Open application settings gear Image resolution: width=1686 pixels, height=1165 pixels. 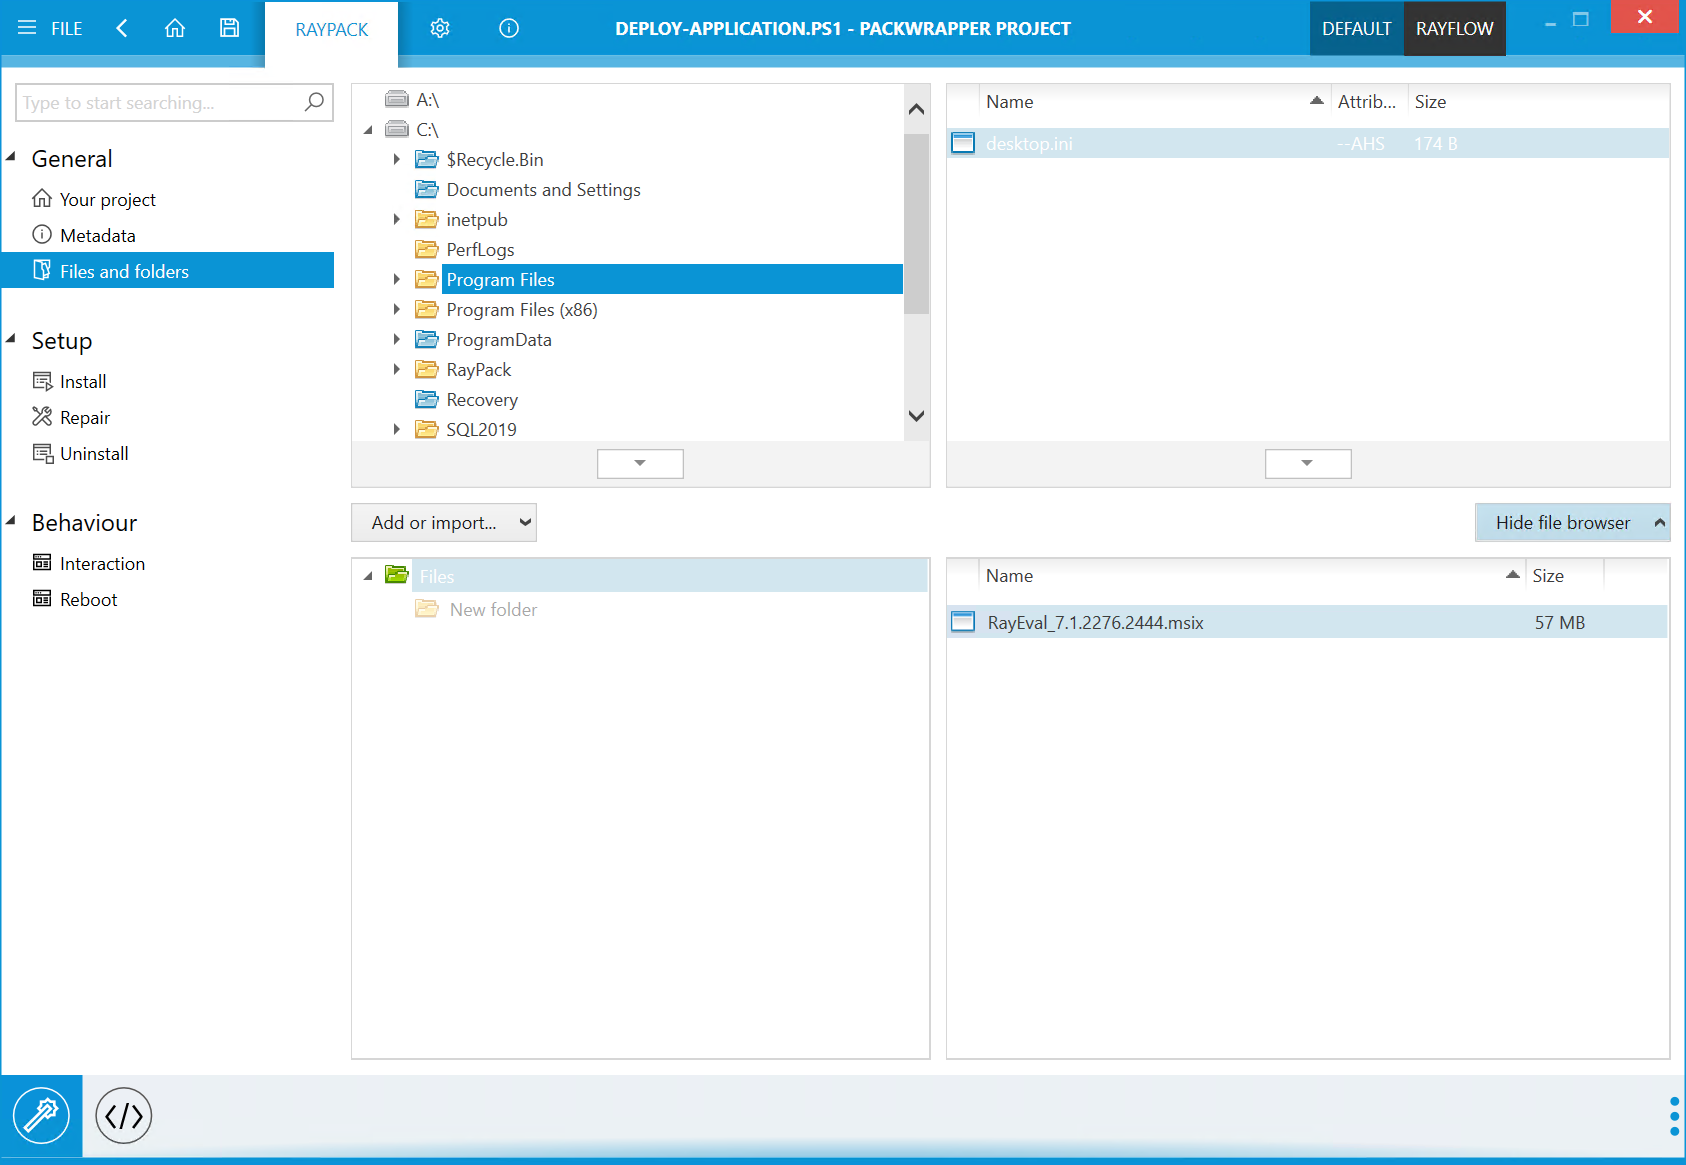point(440,28)
